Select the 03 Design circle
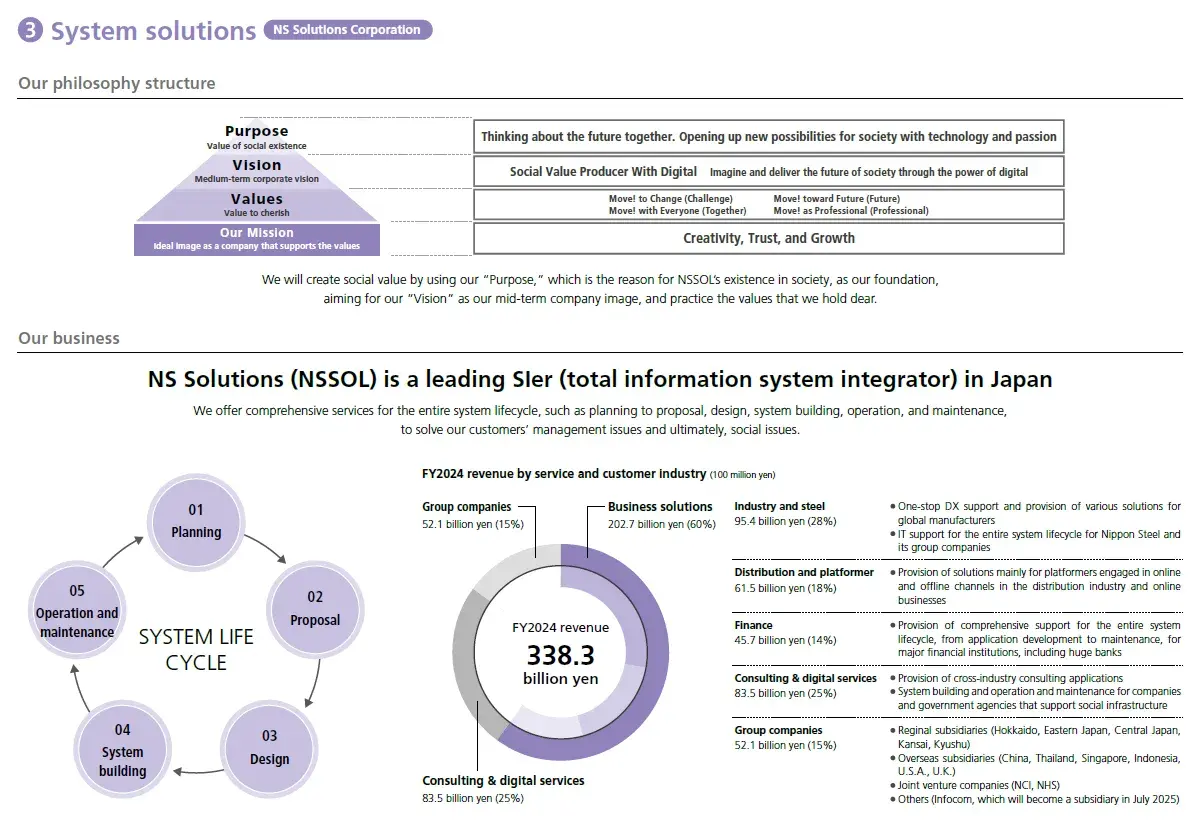The width and height of the screenshot is (1200, 829). click(x=269, y=747)
